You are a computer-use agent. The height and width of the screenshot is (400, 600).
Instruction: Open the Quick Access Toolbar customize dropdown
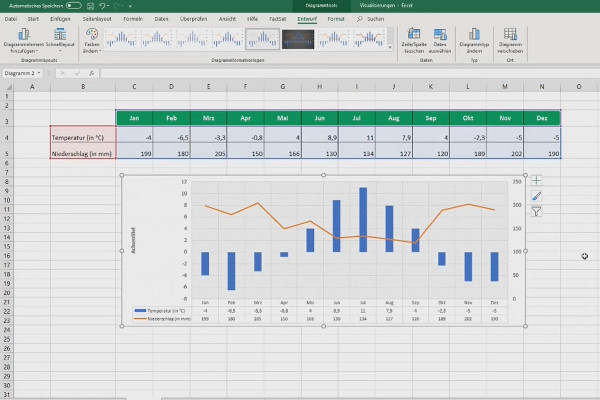[x=130, y=6]
